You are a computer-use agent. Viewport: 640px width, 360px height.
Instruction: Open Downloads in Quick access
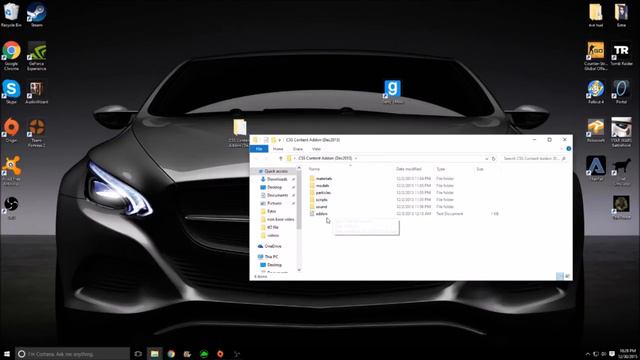(x=277, y=179)
